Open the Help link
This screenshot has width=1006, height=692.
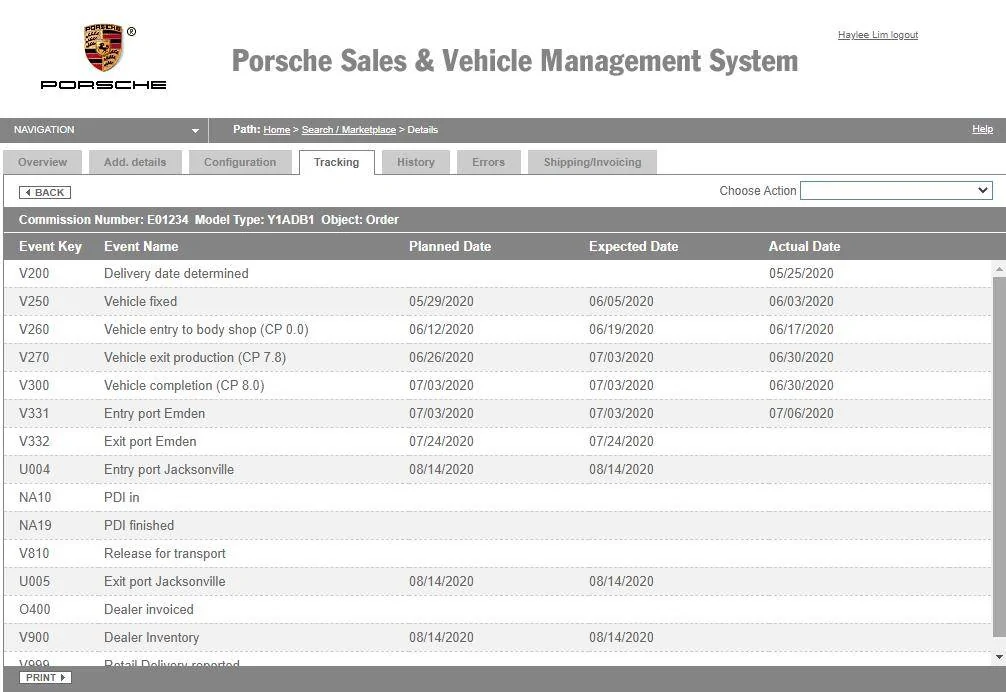[982, 129]
